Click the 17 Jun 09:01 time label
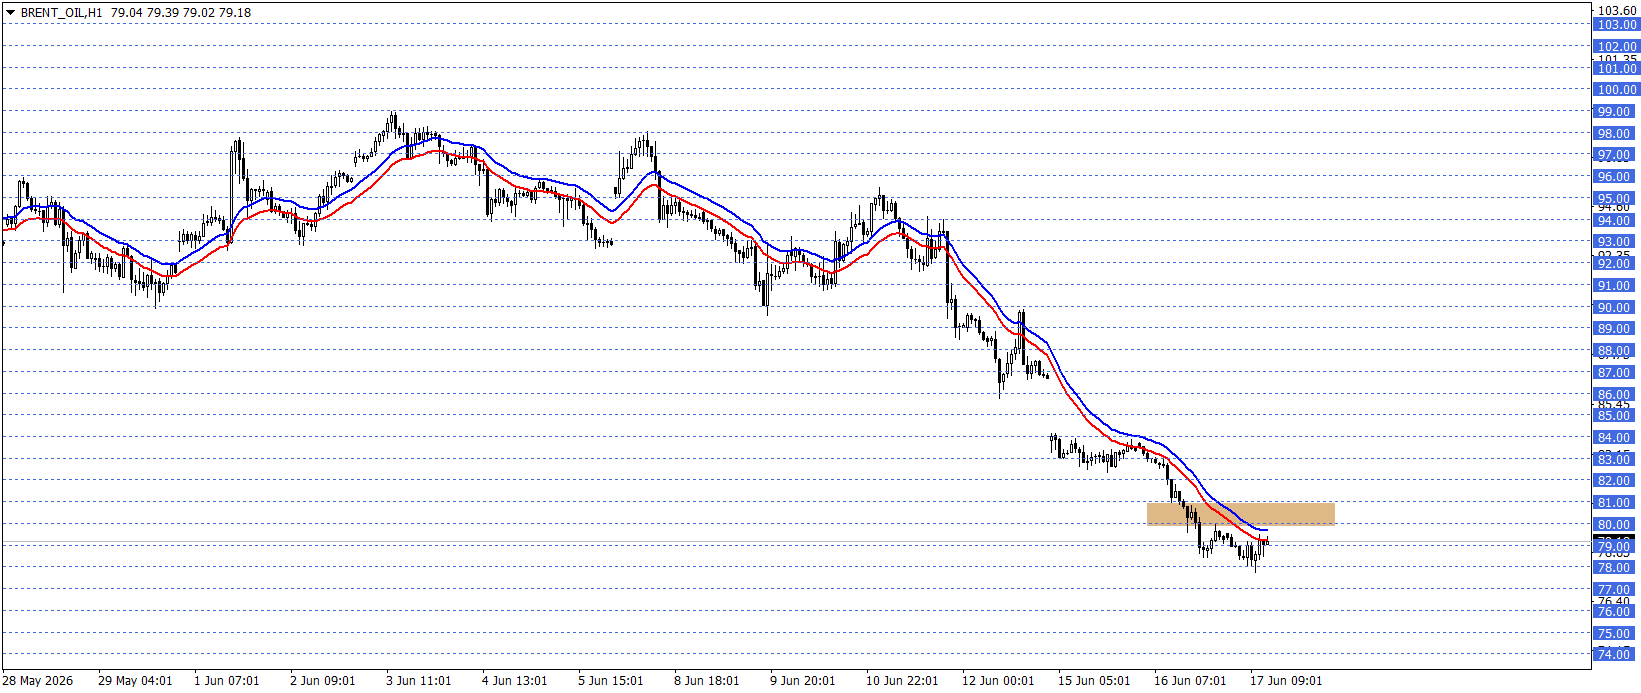This screenshot has width=1641, height=693. [1287, 681]
